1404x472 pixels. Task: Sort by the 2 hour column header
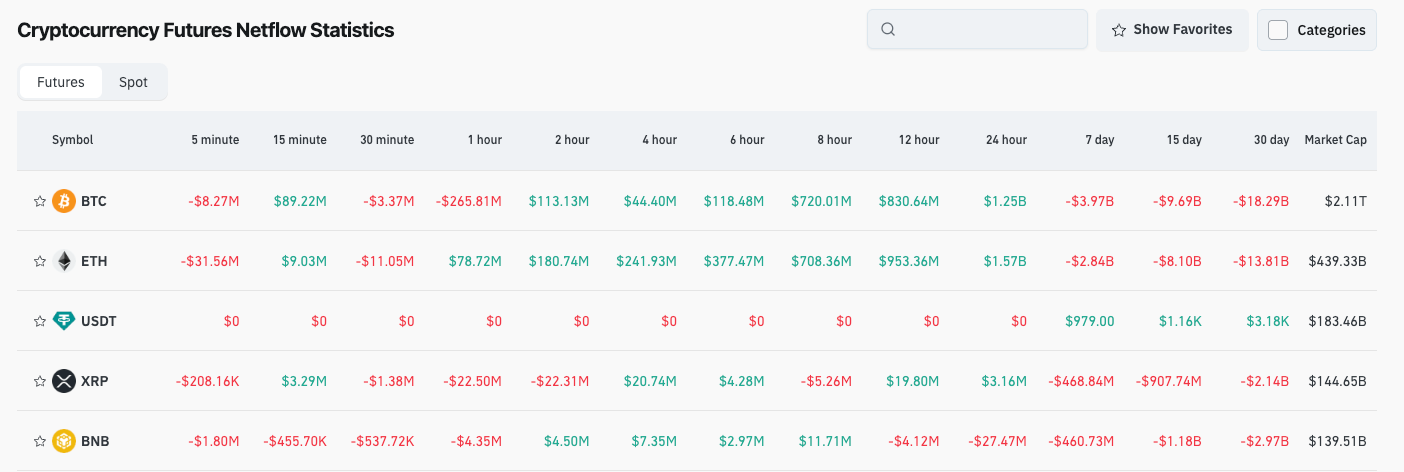(572, 140)
